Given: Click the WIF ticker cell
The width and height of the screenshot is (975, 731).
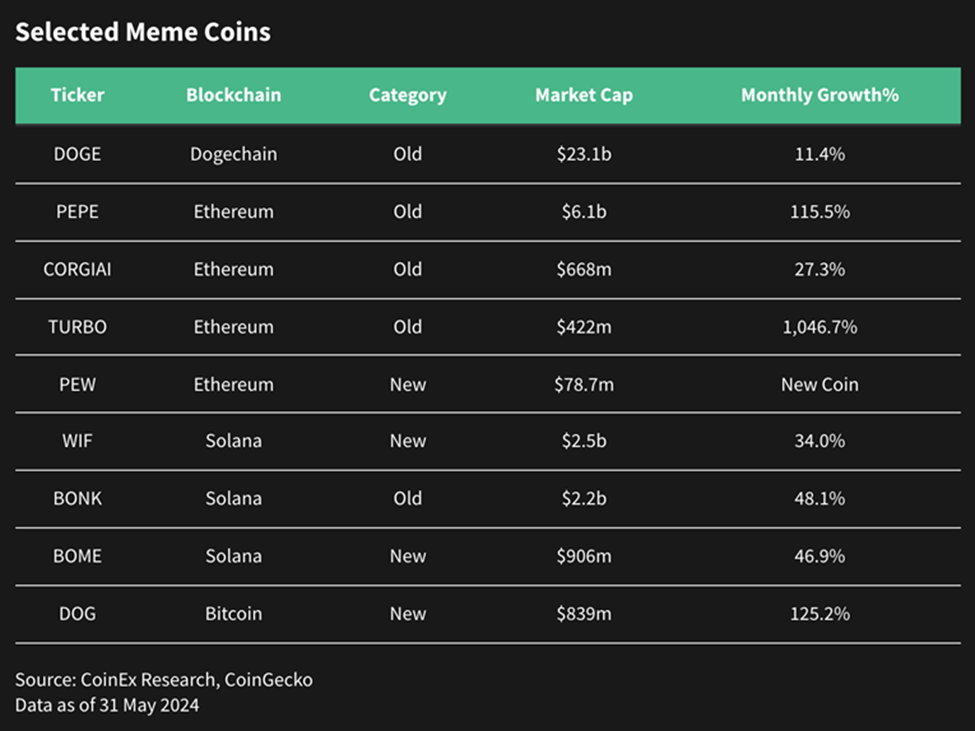Looking at the screenshot, I should (77, 441).
